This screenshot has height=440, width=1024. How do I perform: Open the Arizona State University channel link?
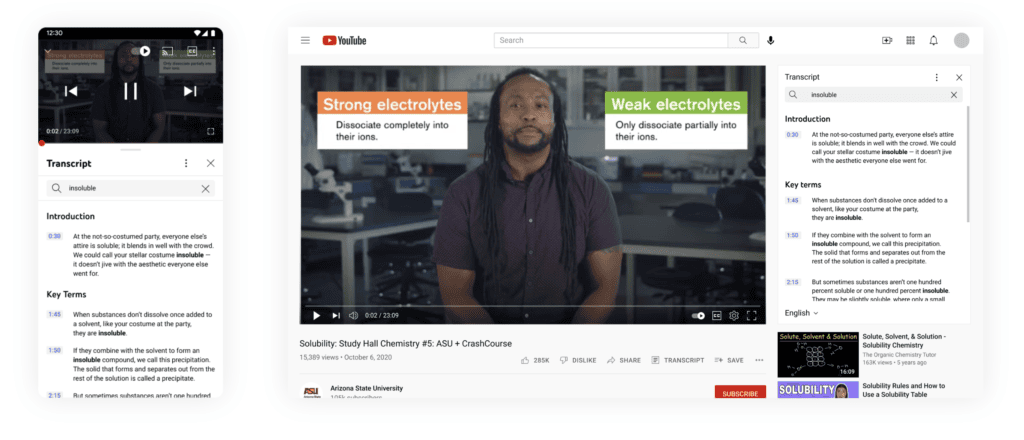tap(366, 388)
